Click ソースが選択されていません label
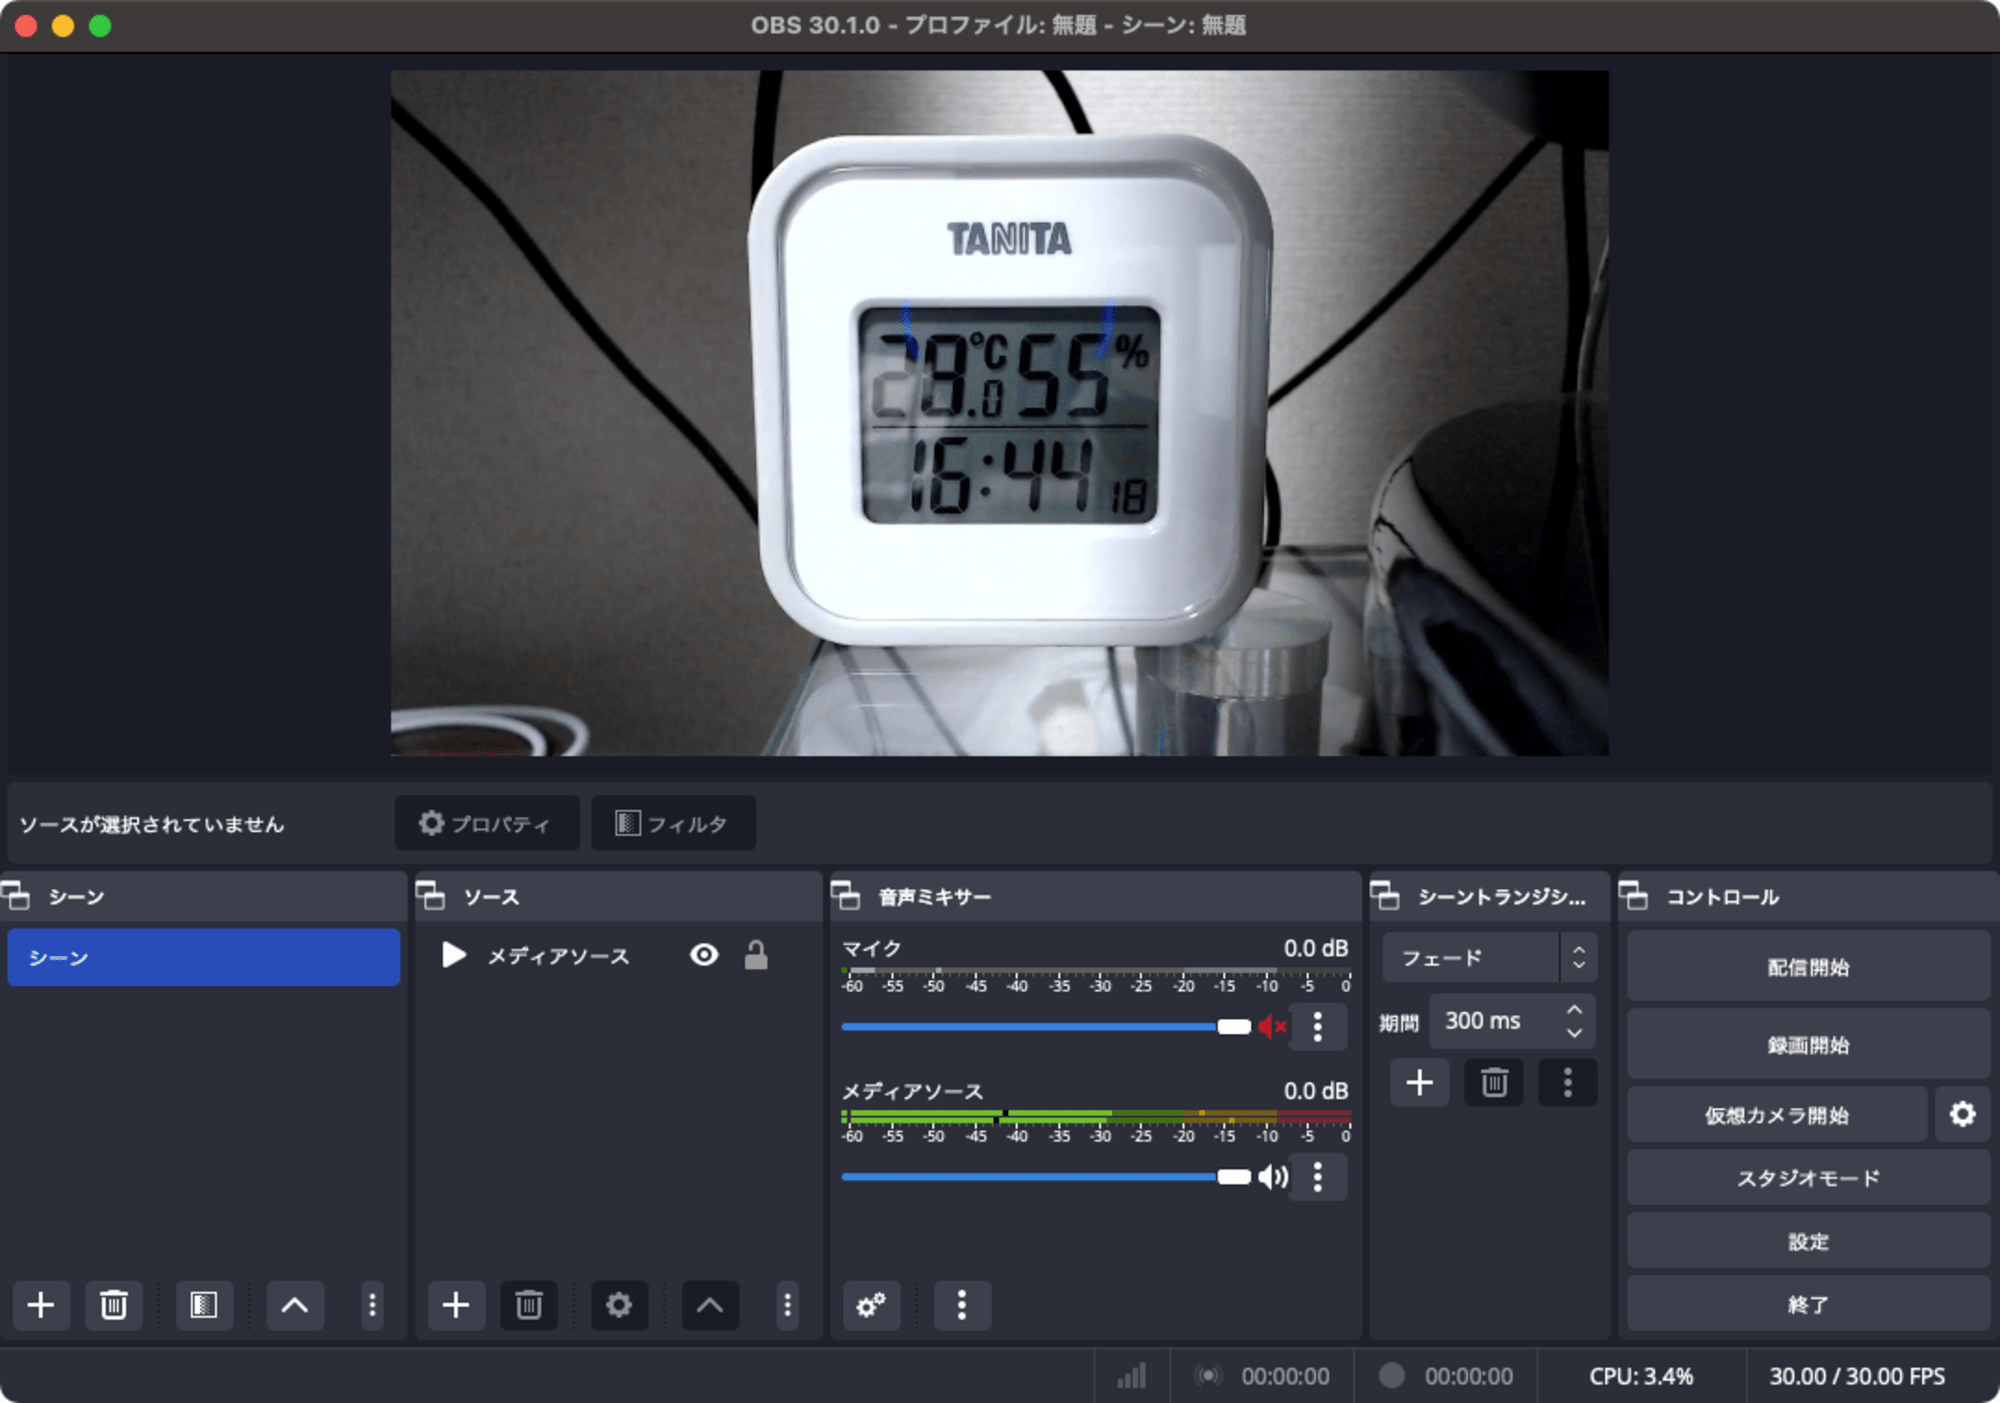Image resolution: width=2000 pixels, height=1403 pixels. point(152,824)
